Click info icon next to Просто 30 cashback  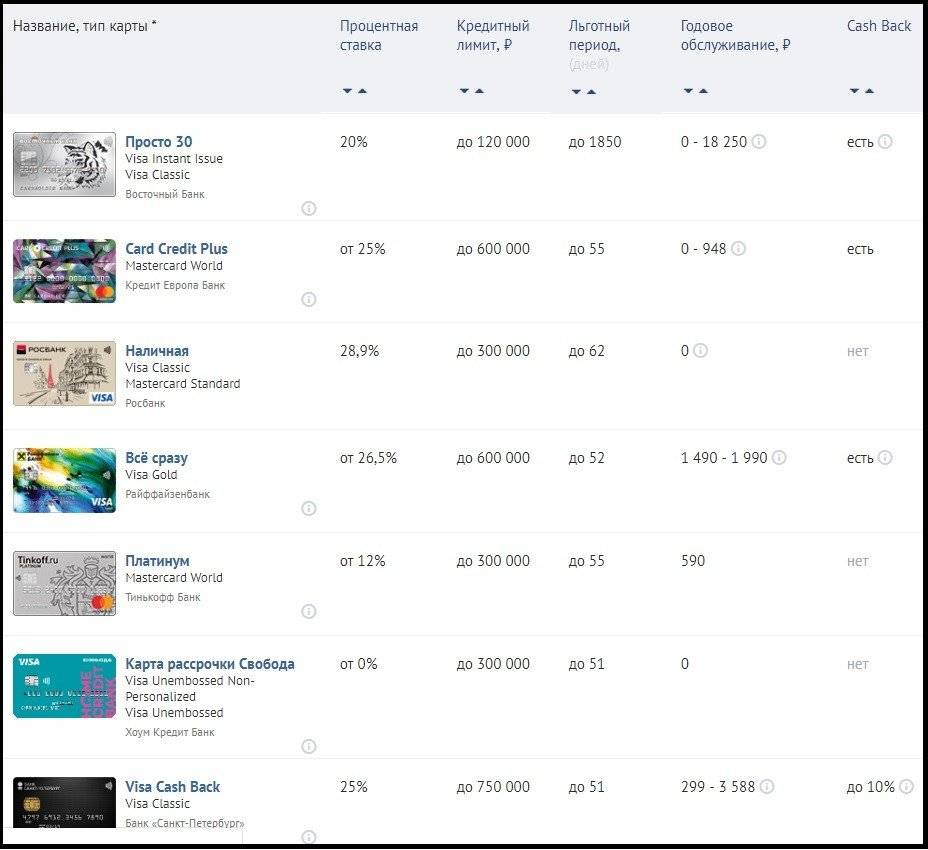coord(885,142)
